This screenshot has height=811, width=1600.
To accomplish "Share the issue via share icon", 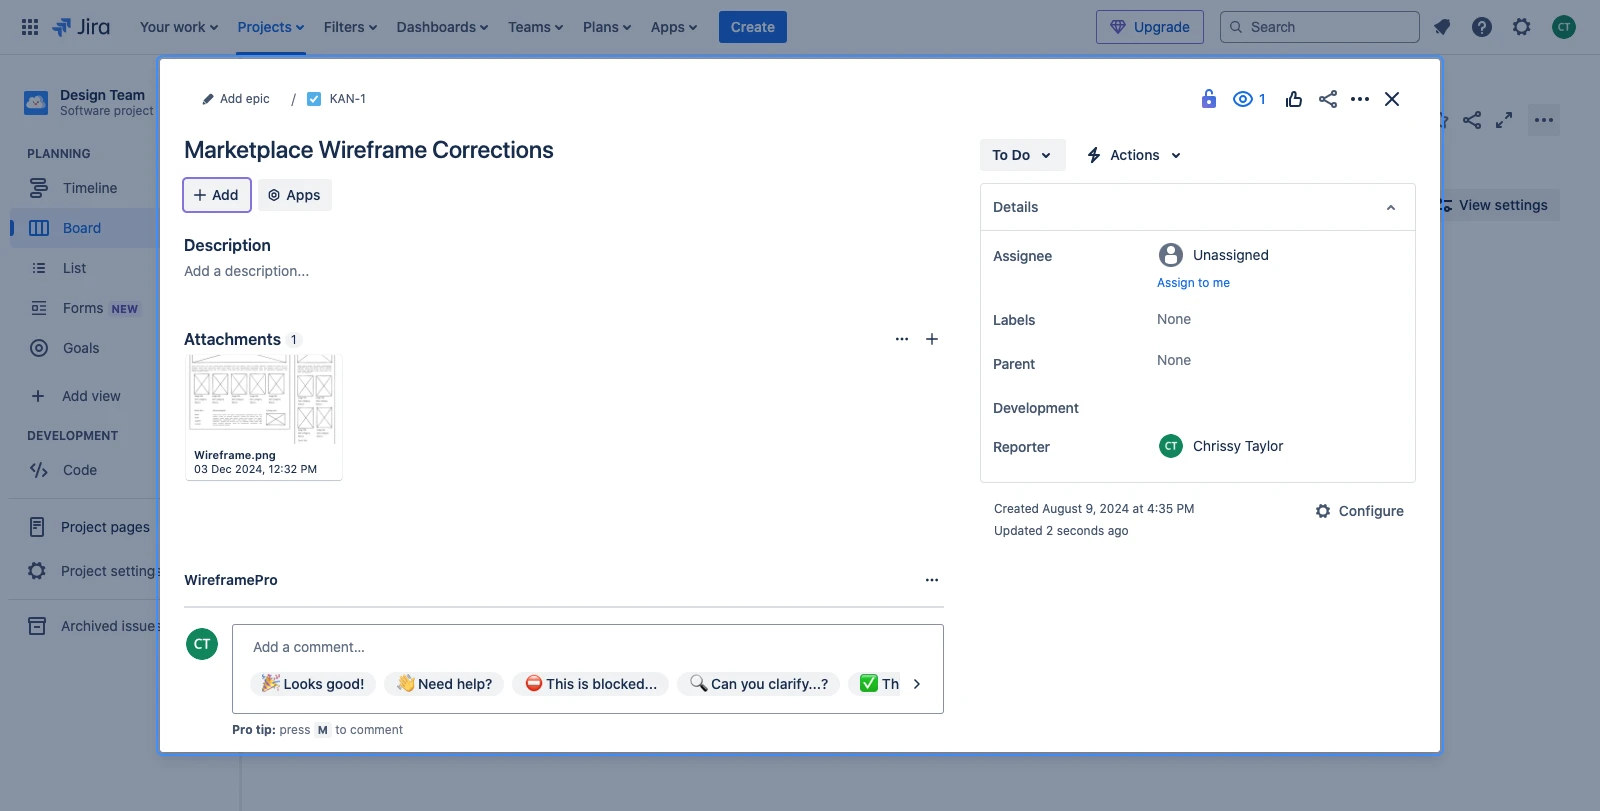I will [1328, 99].
